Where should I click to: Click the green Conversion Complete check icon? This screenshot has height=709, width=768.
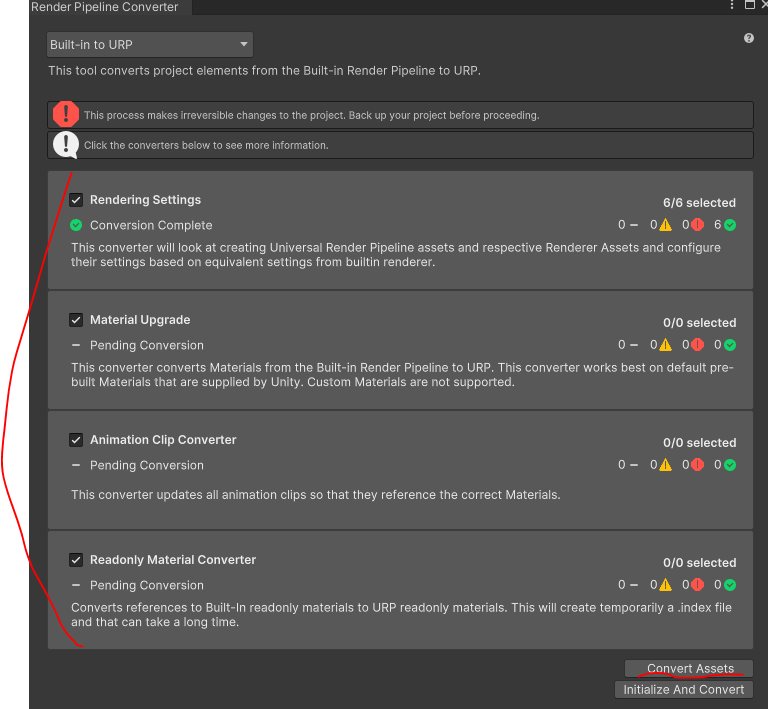click(x=76, y=225)
